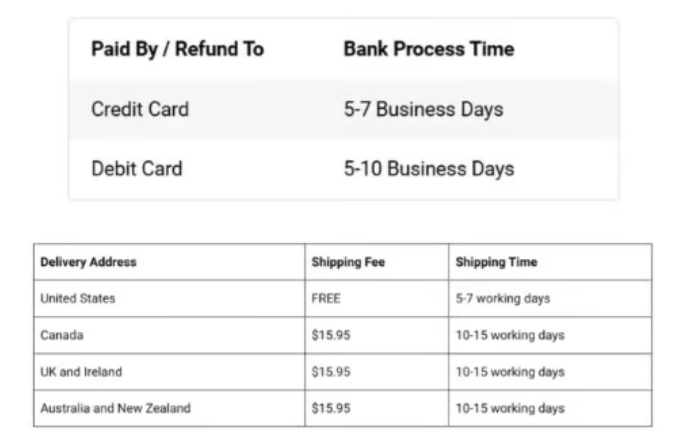686x436 pixels.
Task: Click the "5-10 Business Days" cell
Action: pos(428,168)
